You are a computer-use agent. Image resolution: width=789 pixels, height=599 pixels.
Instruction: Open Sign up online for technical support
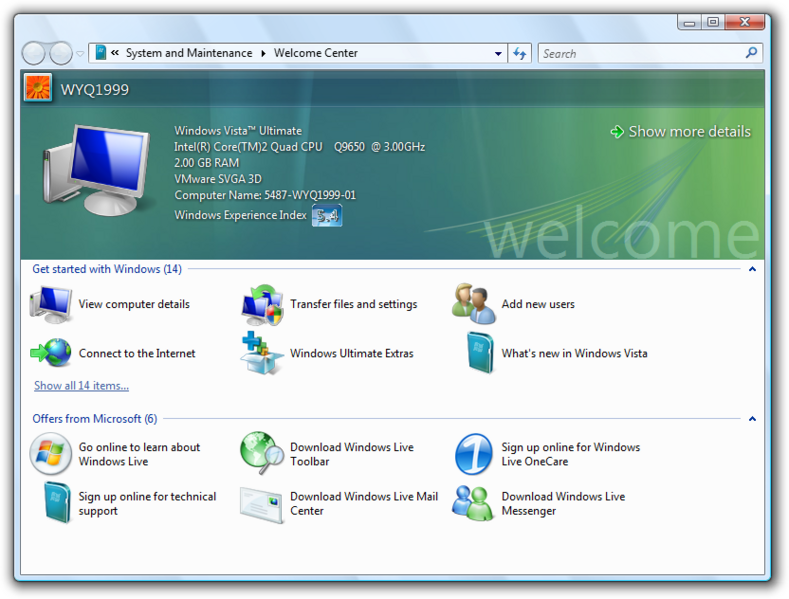click(147, 503)
